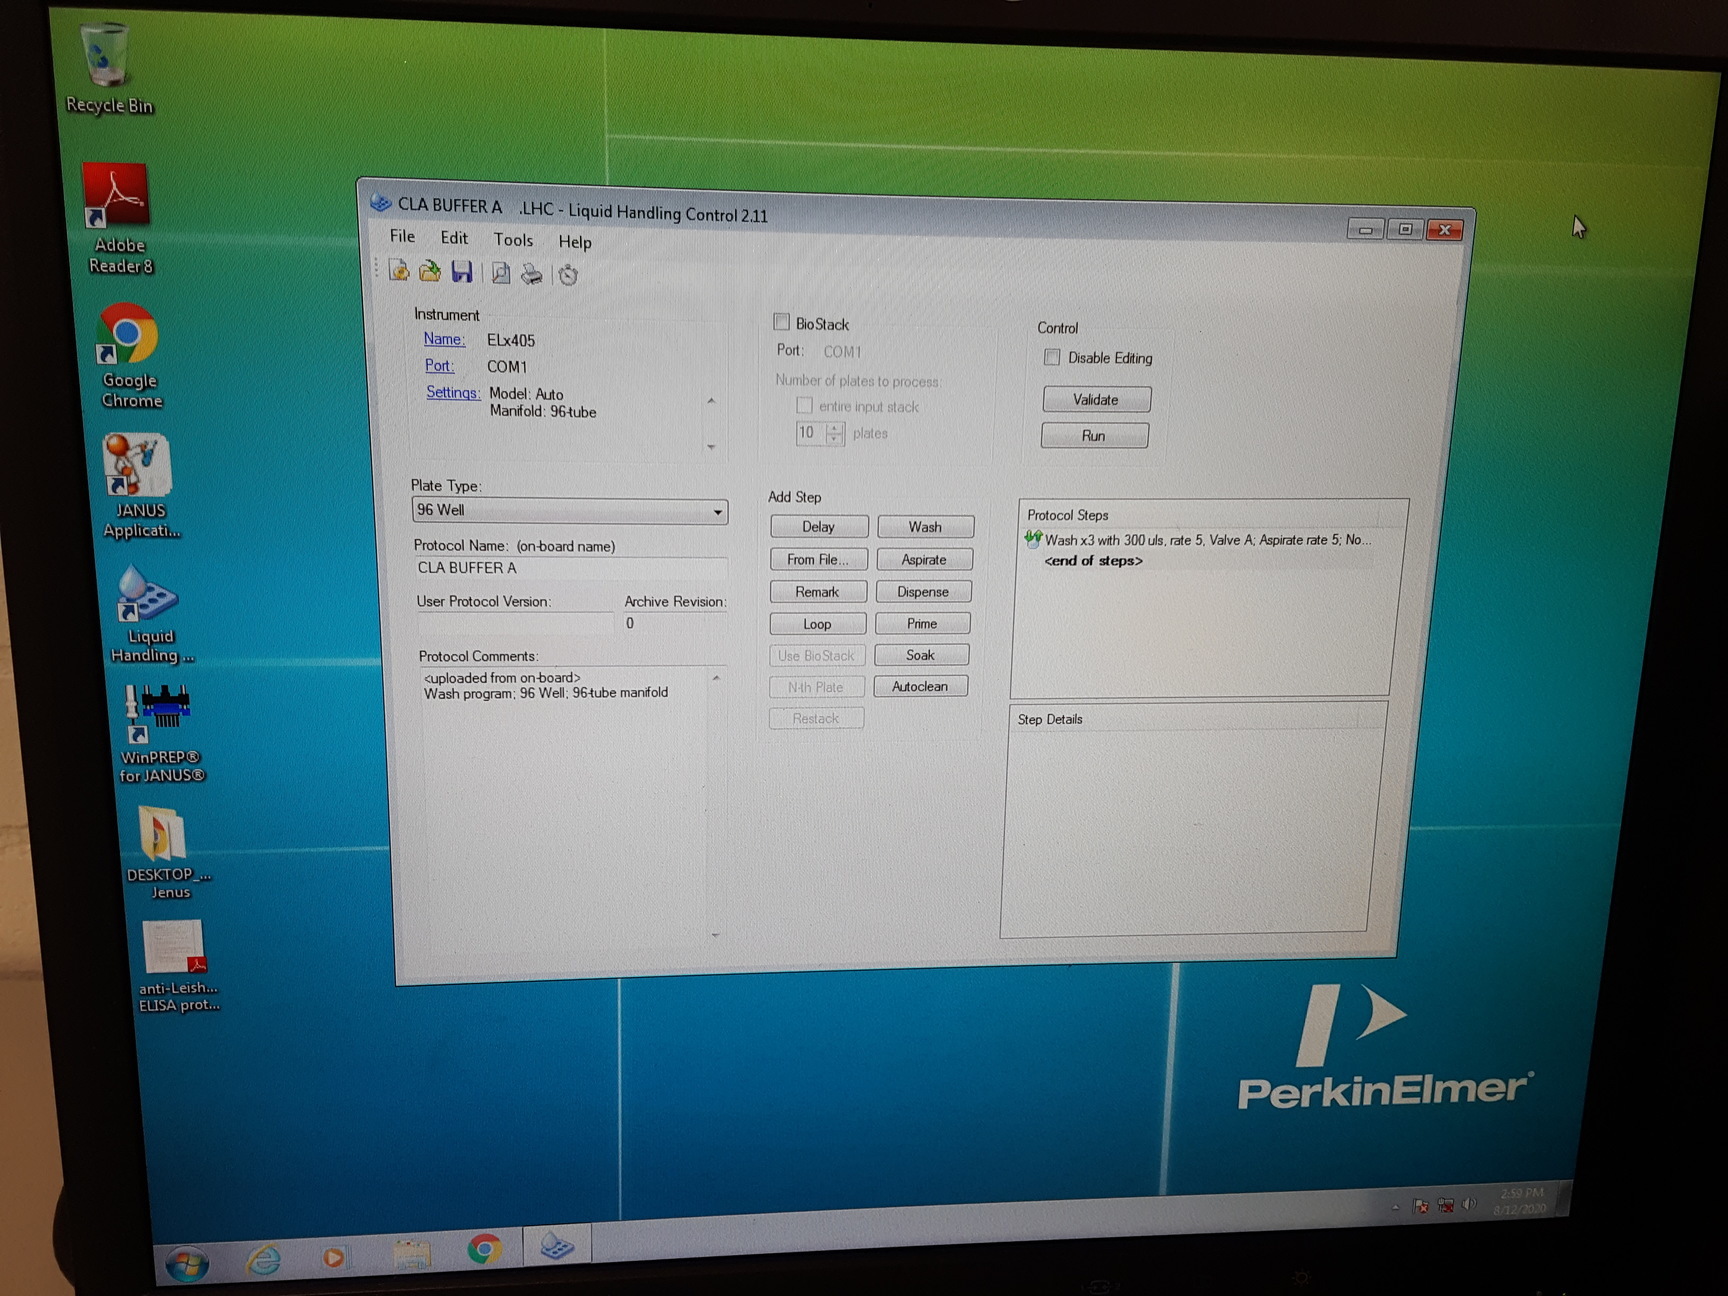Select the <end of steps> row
Screen dimensions: 1728x1296
(x=1093, y=561)
